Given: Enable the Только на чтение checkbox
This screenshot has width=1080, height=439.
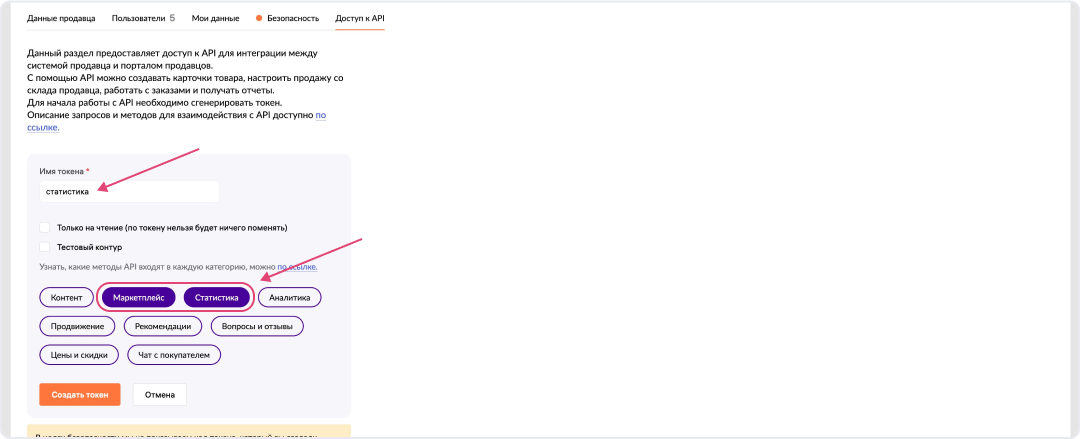Looking at the screenshot, I should 45,227.
